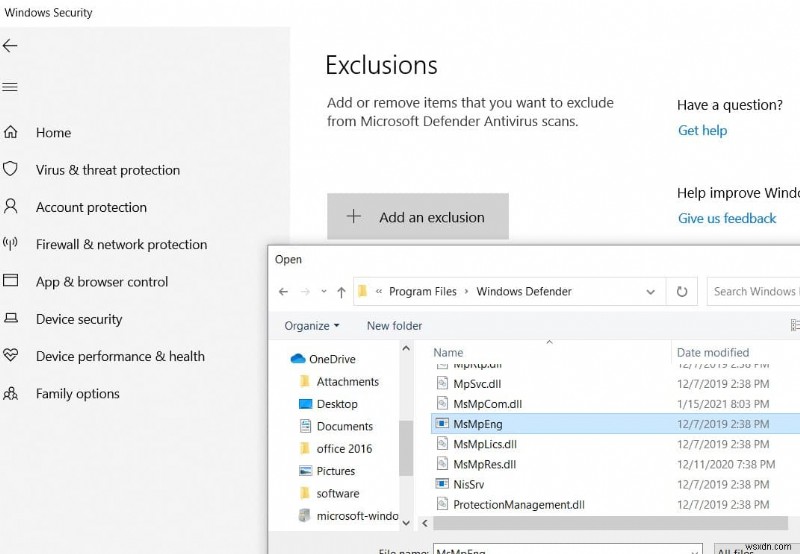The width and height of the screenshot is (800, 554).
Task: Click horizontal scrollbar left arrow in file list
Action: tap(424, 523)
